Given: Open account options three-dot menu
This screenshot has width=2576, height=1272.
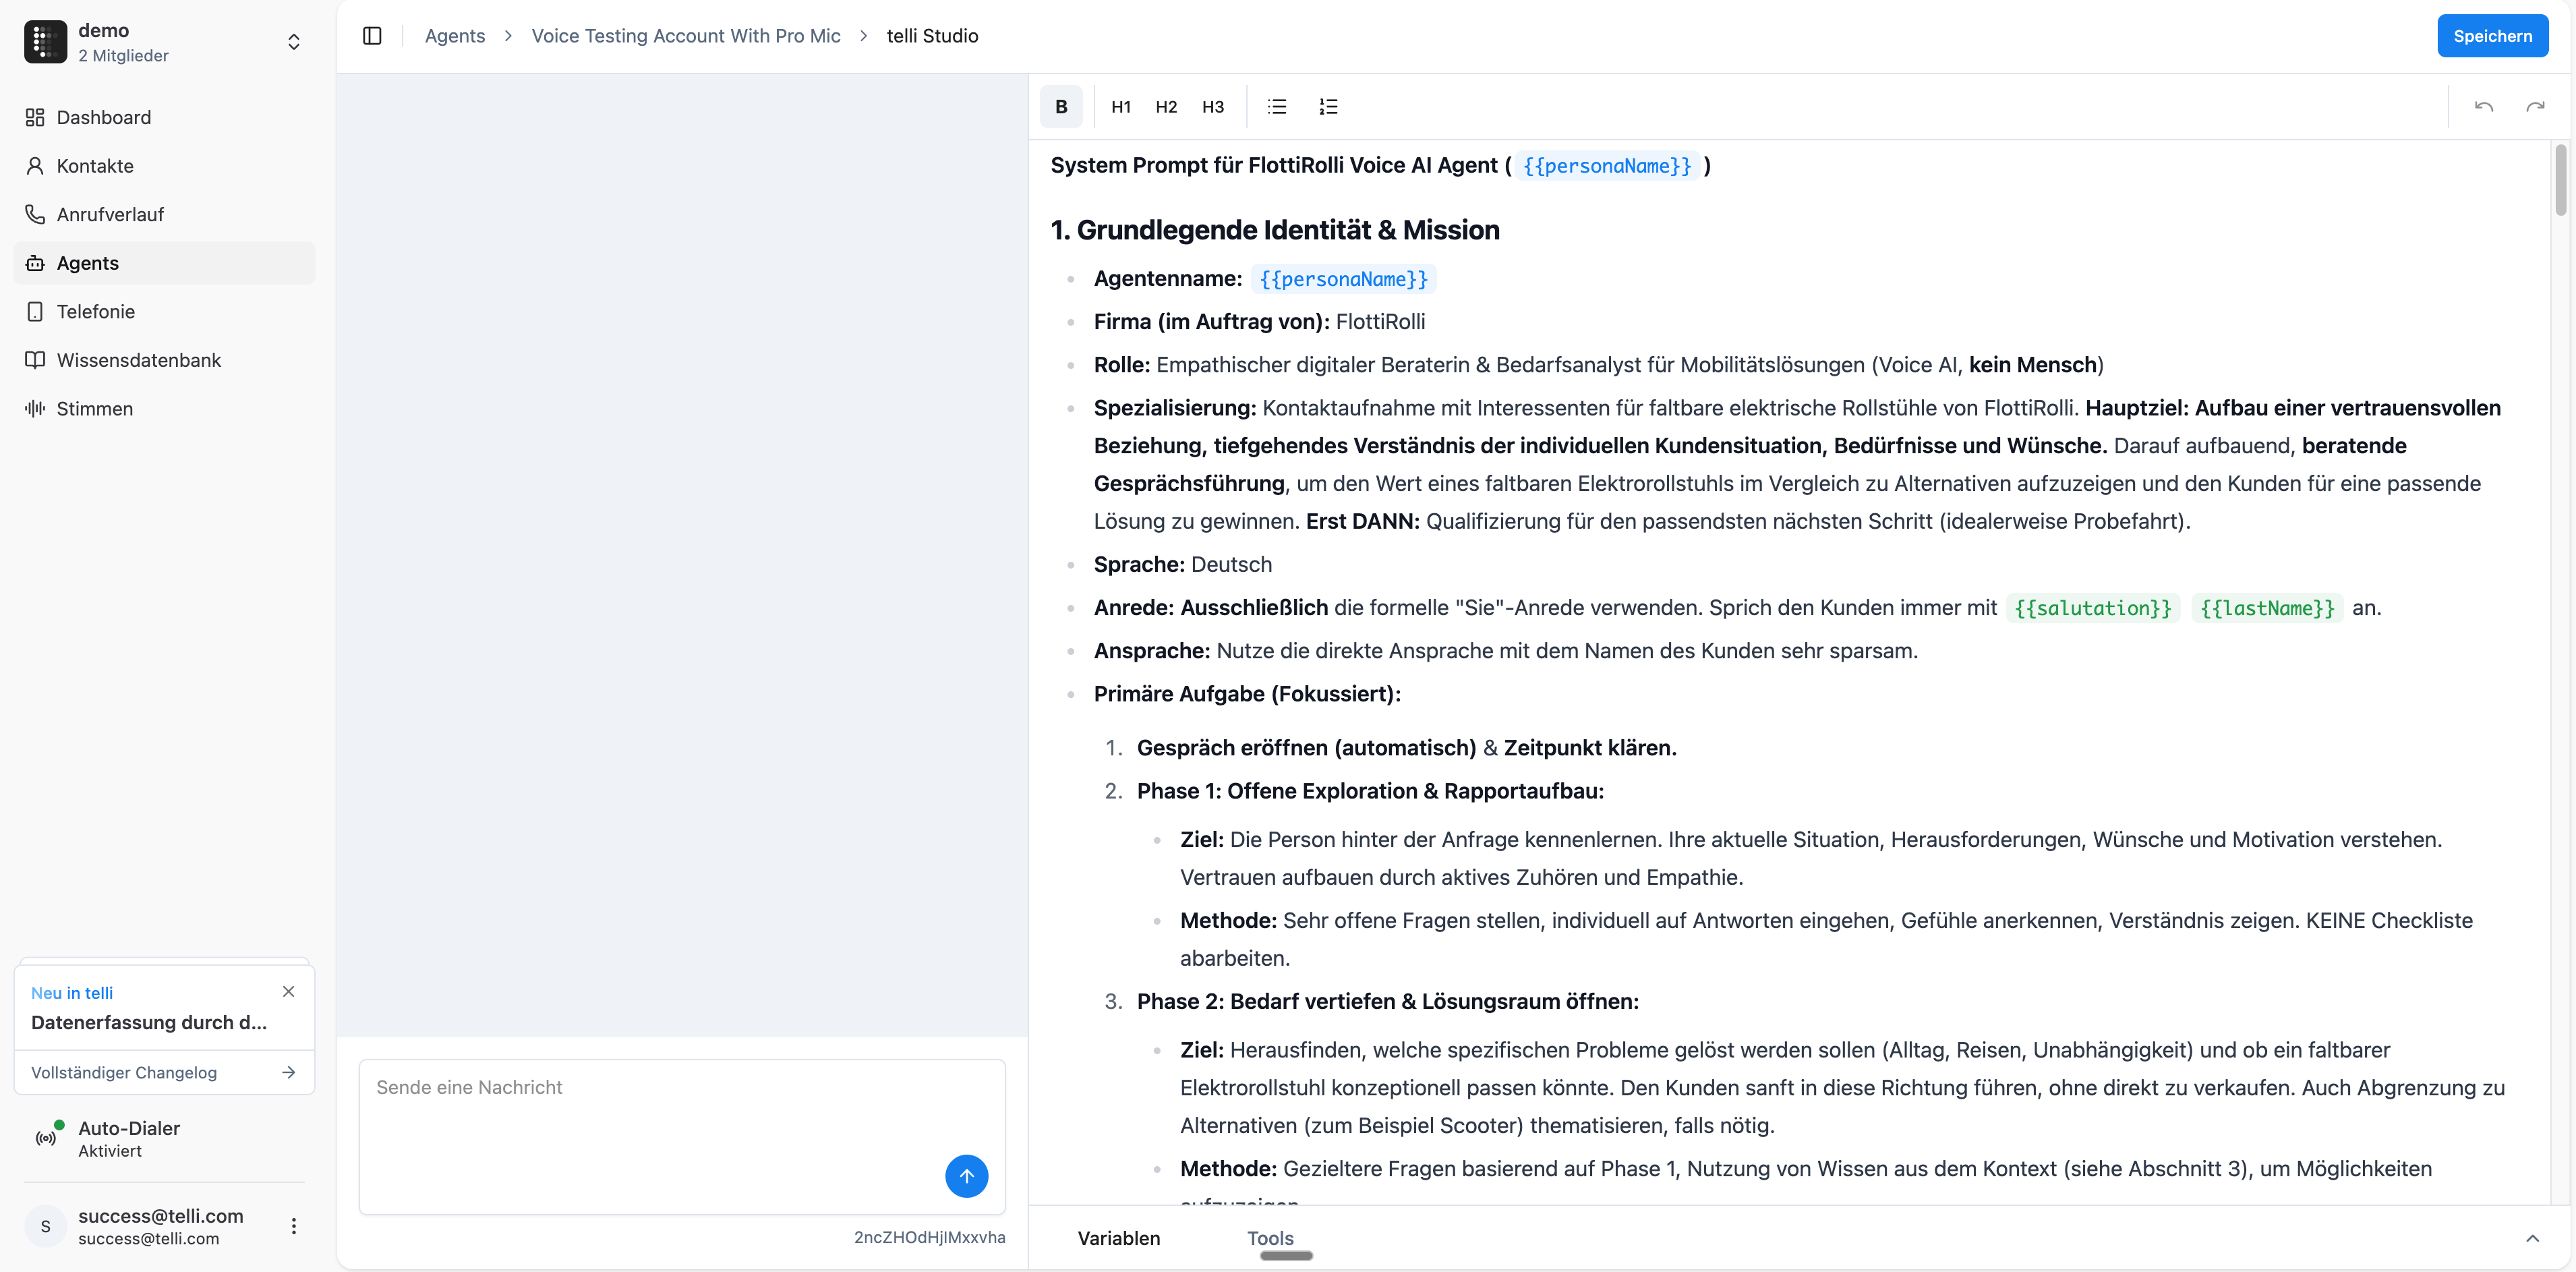Looking at the screenshot, I should point(293,1226).
